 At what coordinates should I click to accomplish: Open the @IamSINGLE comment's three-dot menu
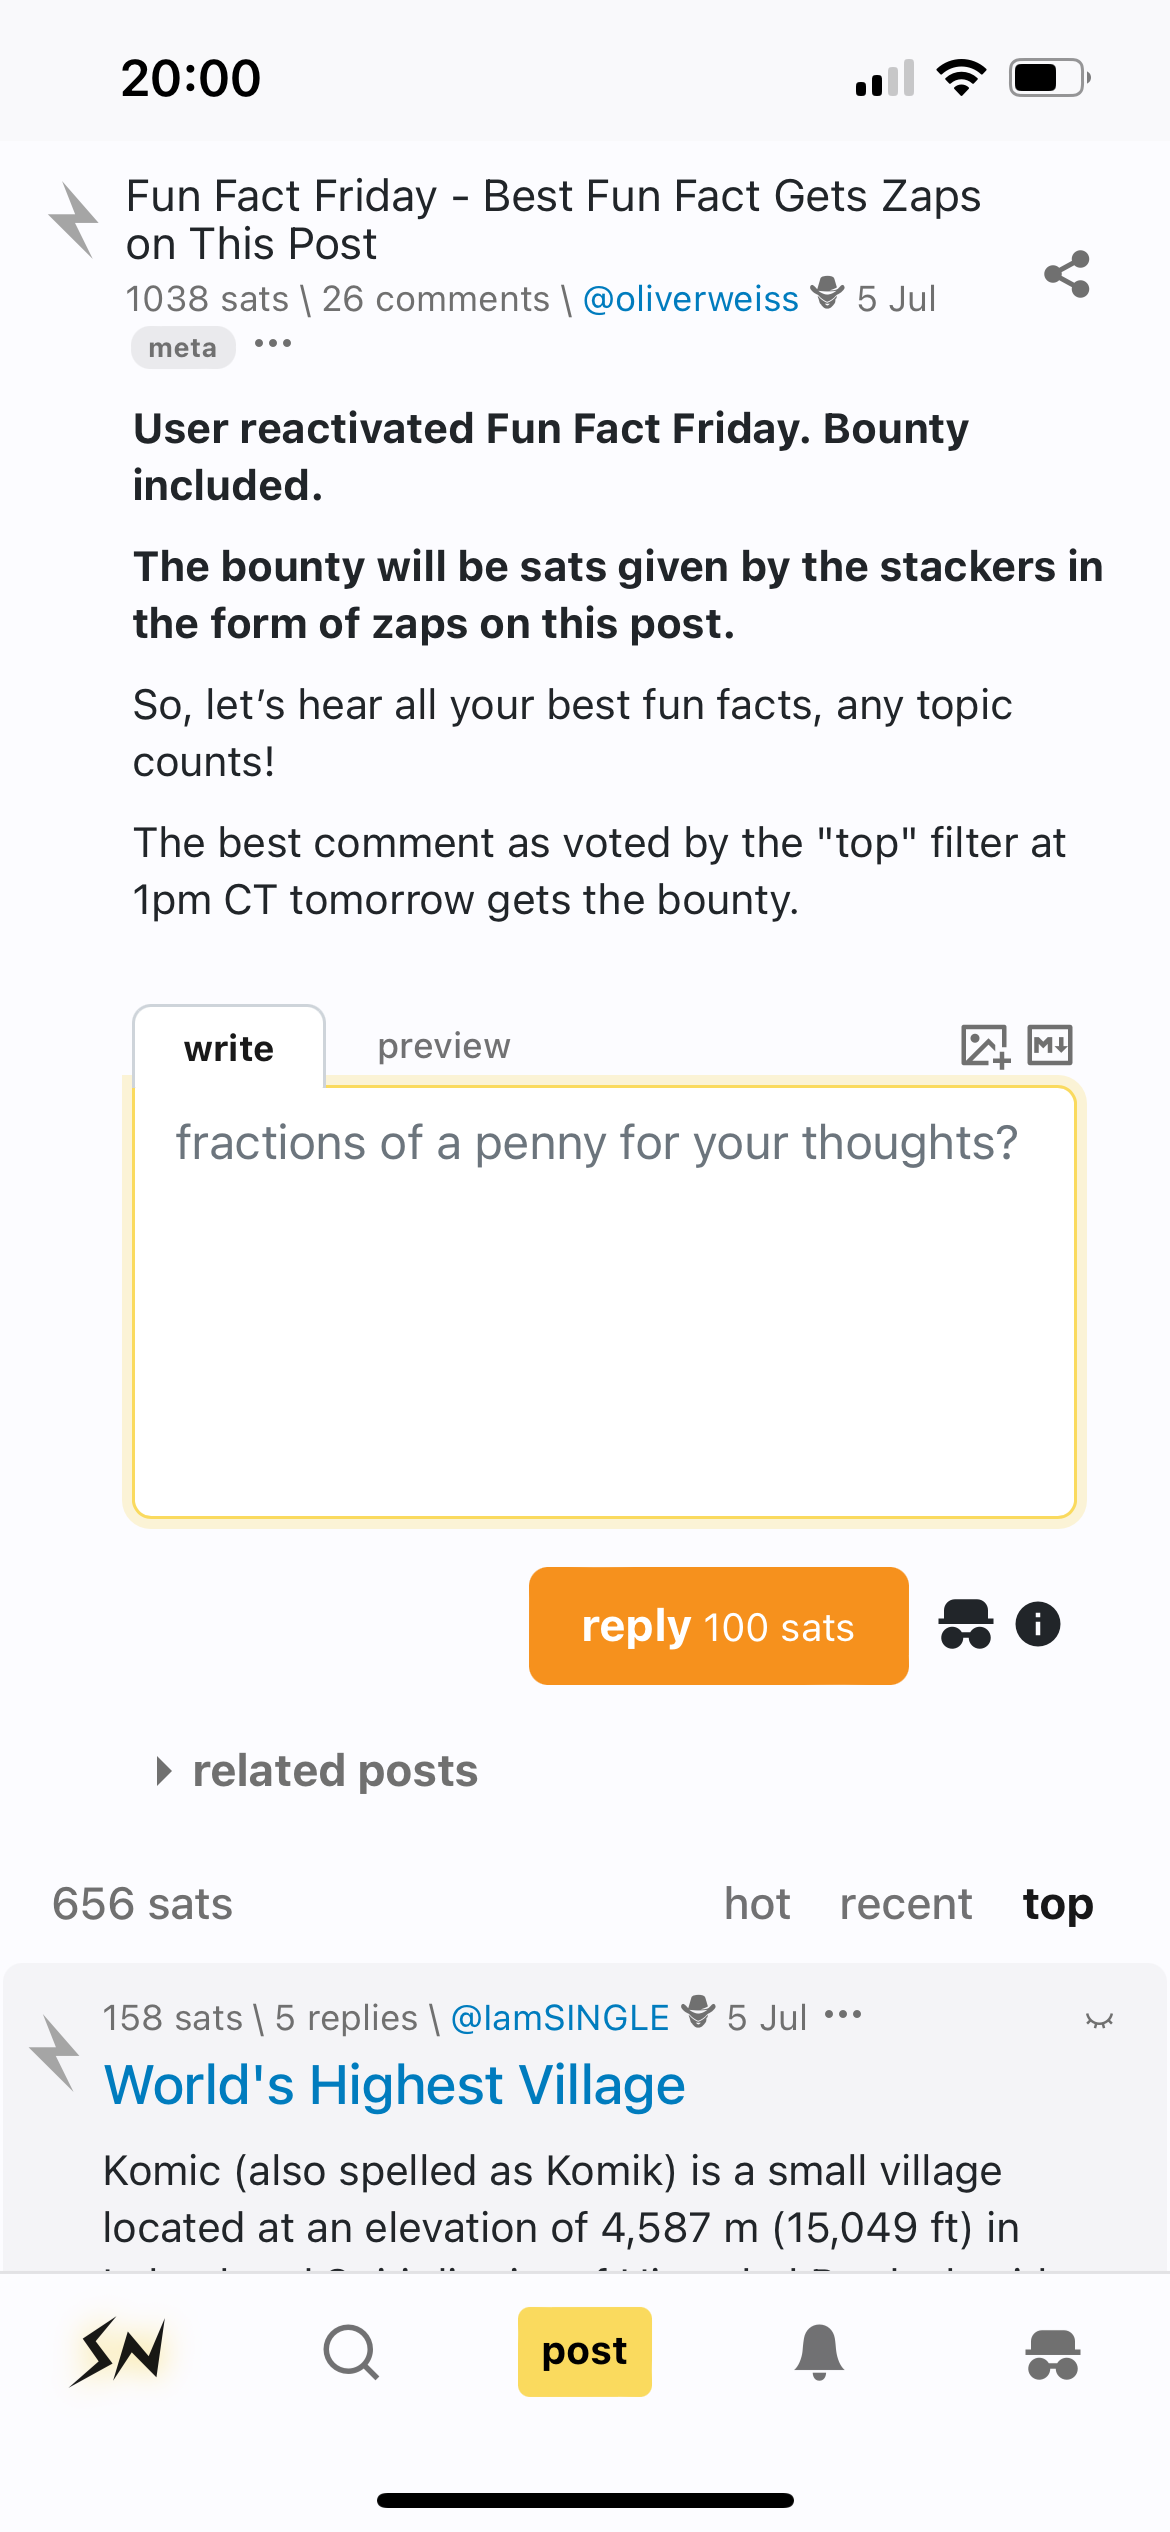coord(843,2015)
